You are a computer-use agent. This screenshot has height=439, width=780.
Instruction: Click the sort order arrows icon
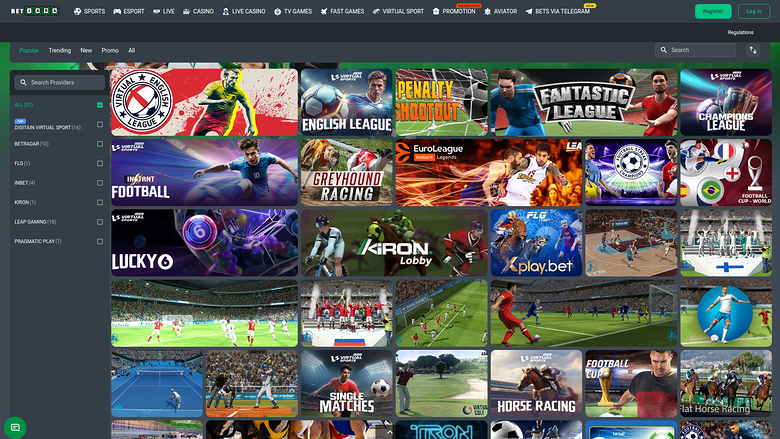(x=753, y=50)
